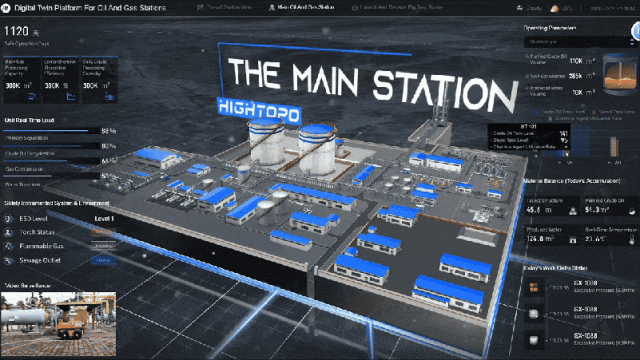
Task: Click the icon beside '124.8 m²'
Action: point(573,240)
